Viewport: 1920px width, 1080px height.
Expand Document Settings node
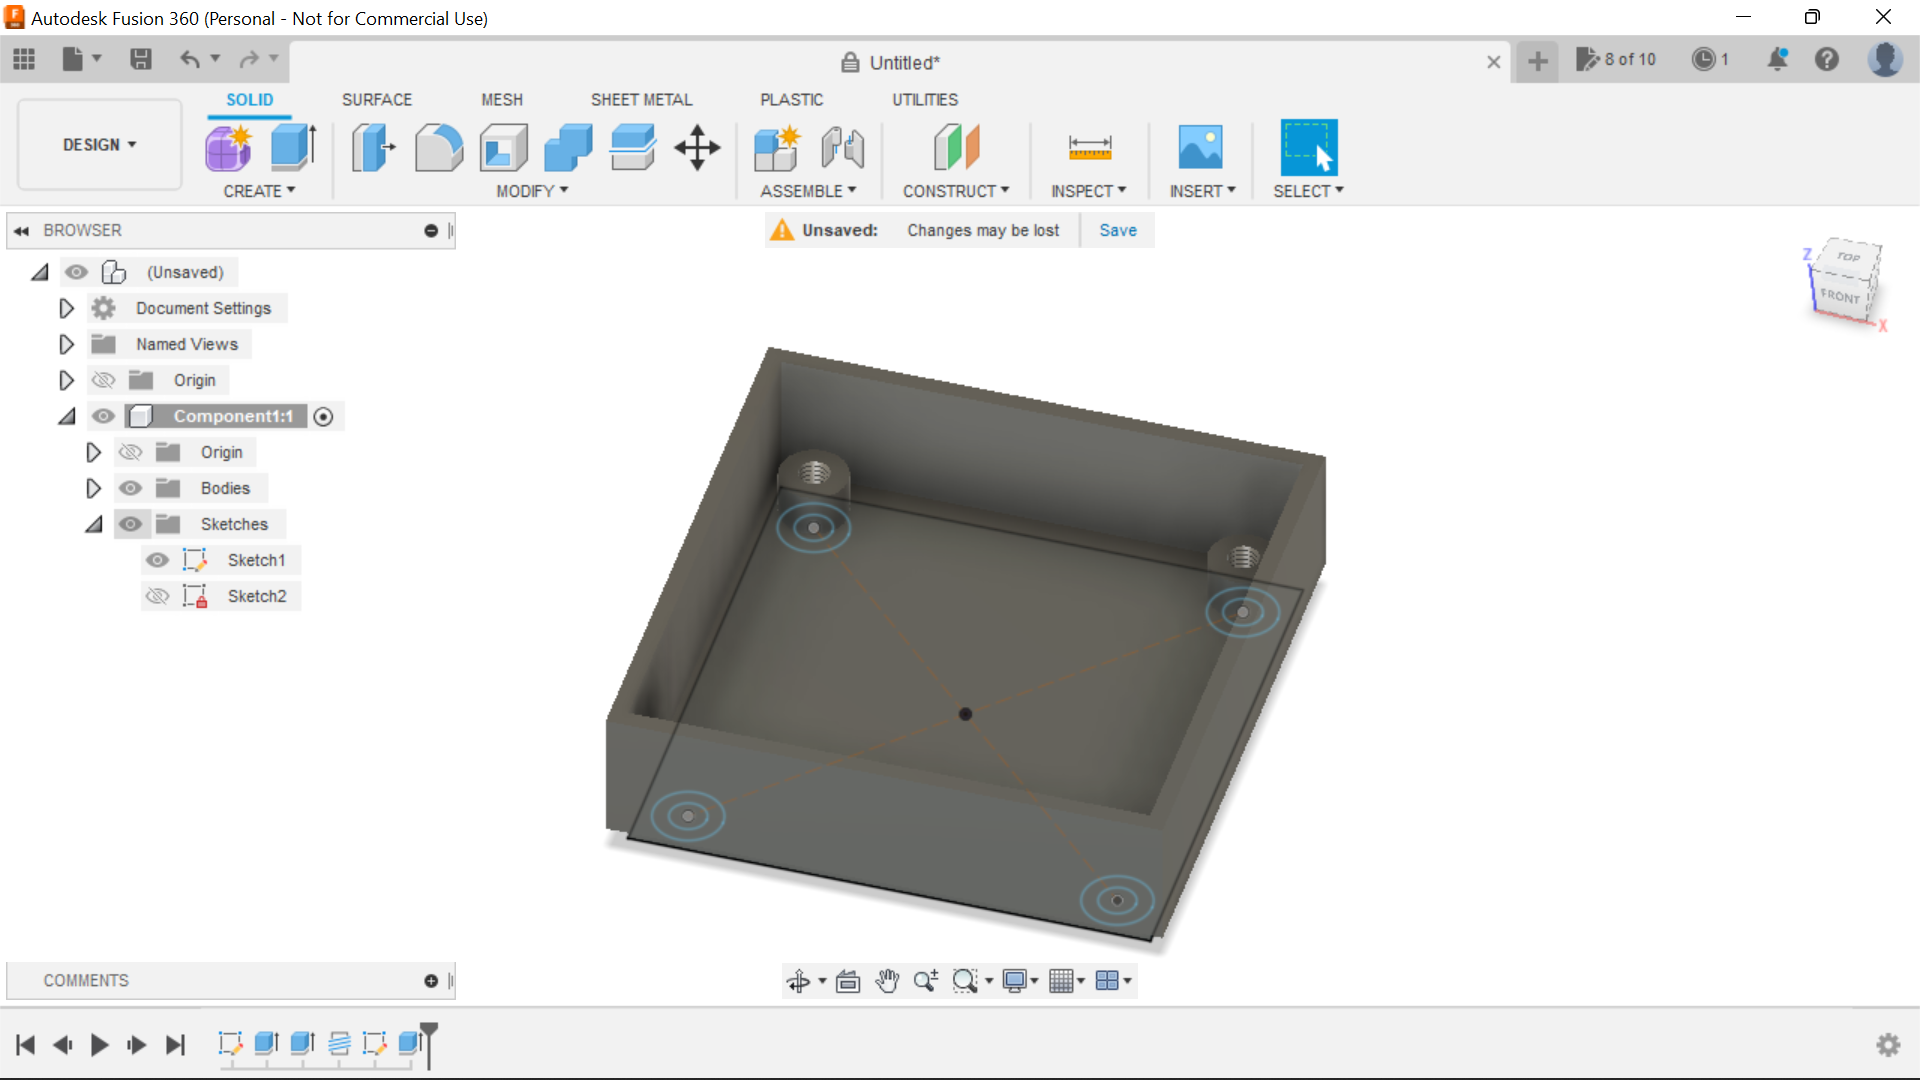[x=66, y=308]
